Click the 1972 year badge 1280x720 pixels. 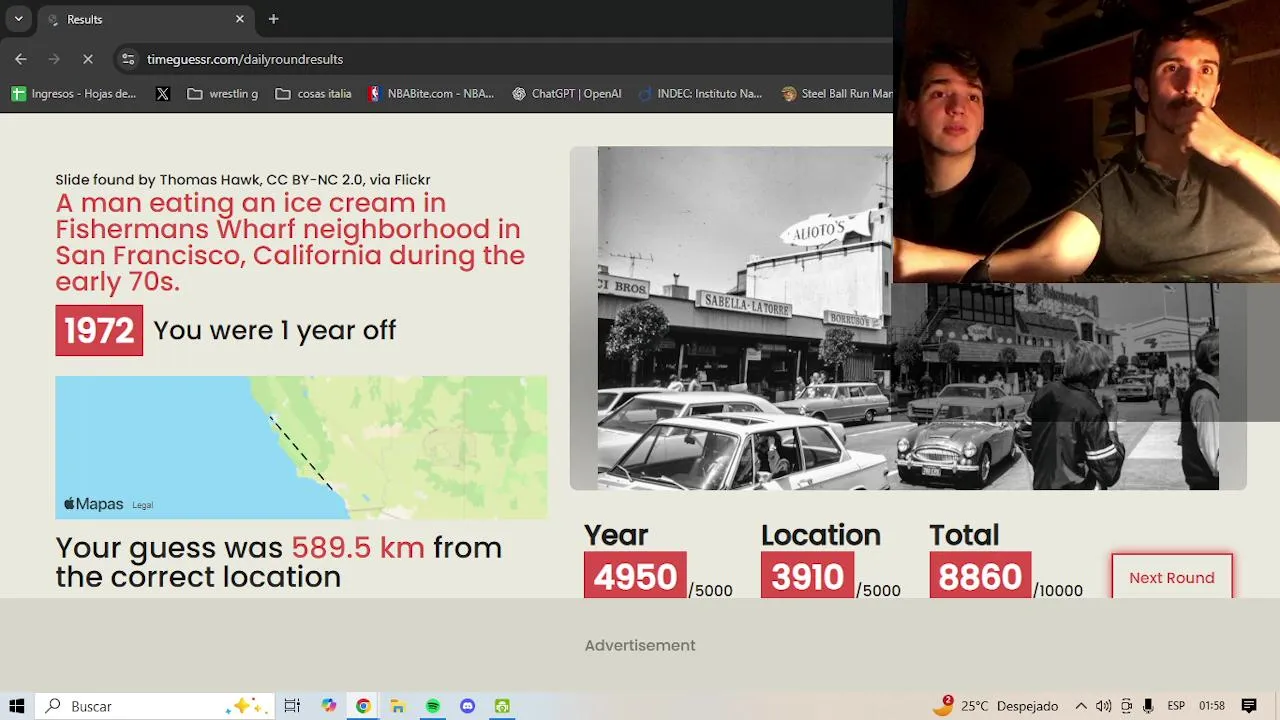tap(99, 330)
